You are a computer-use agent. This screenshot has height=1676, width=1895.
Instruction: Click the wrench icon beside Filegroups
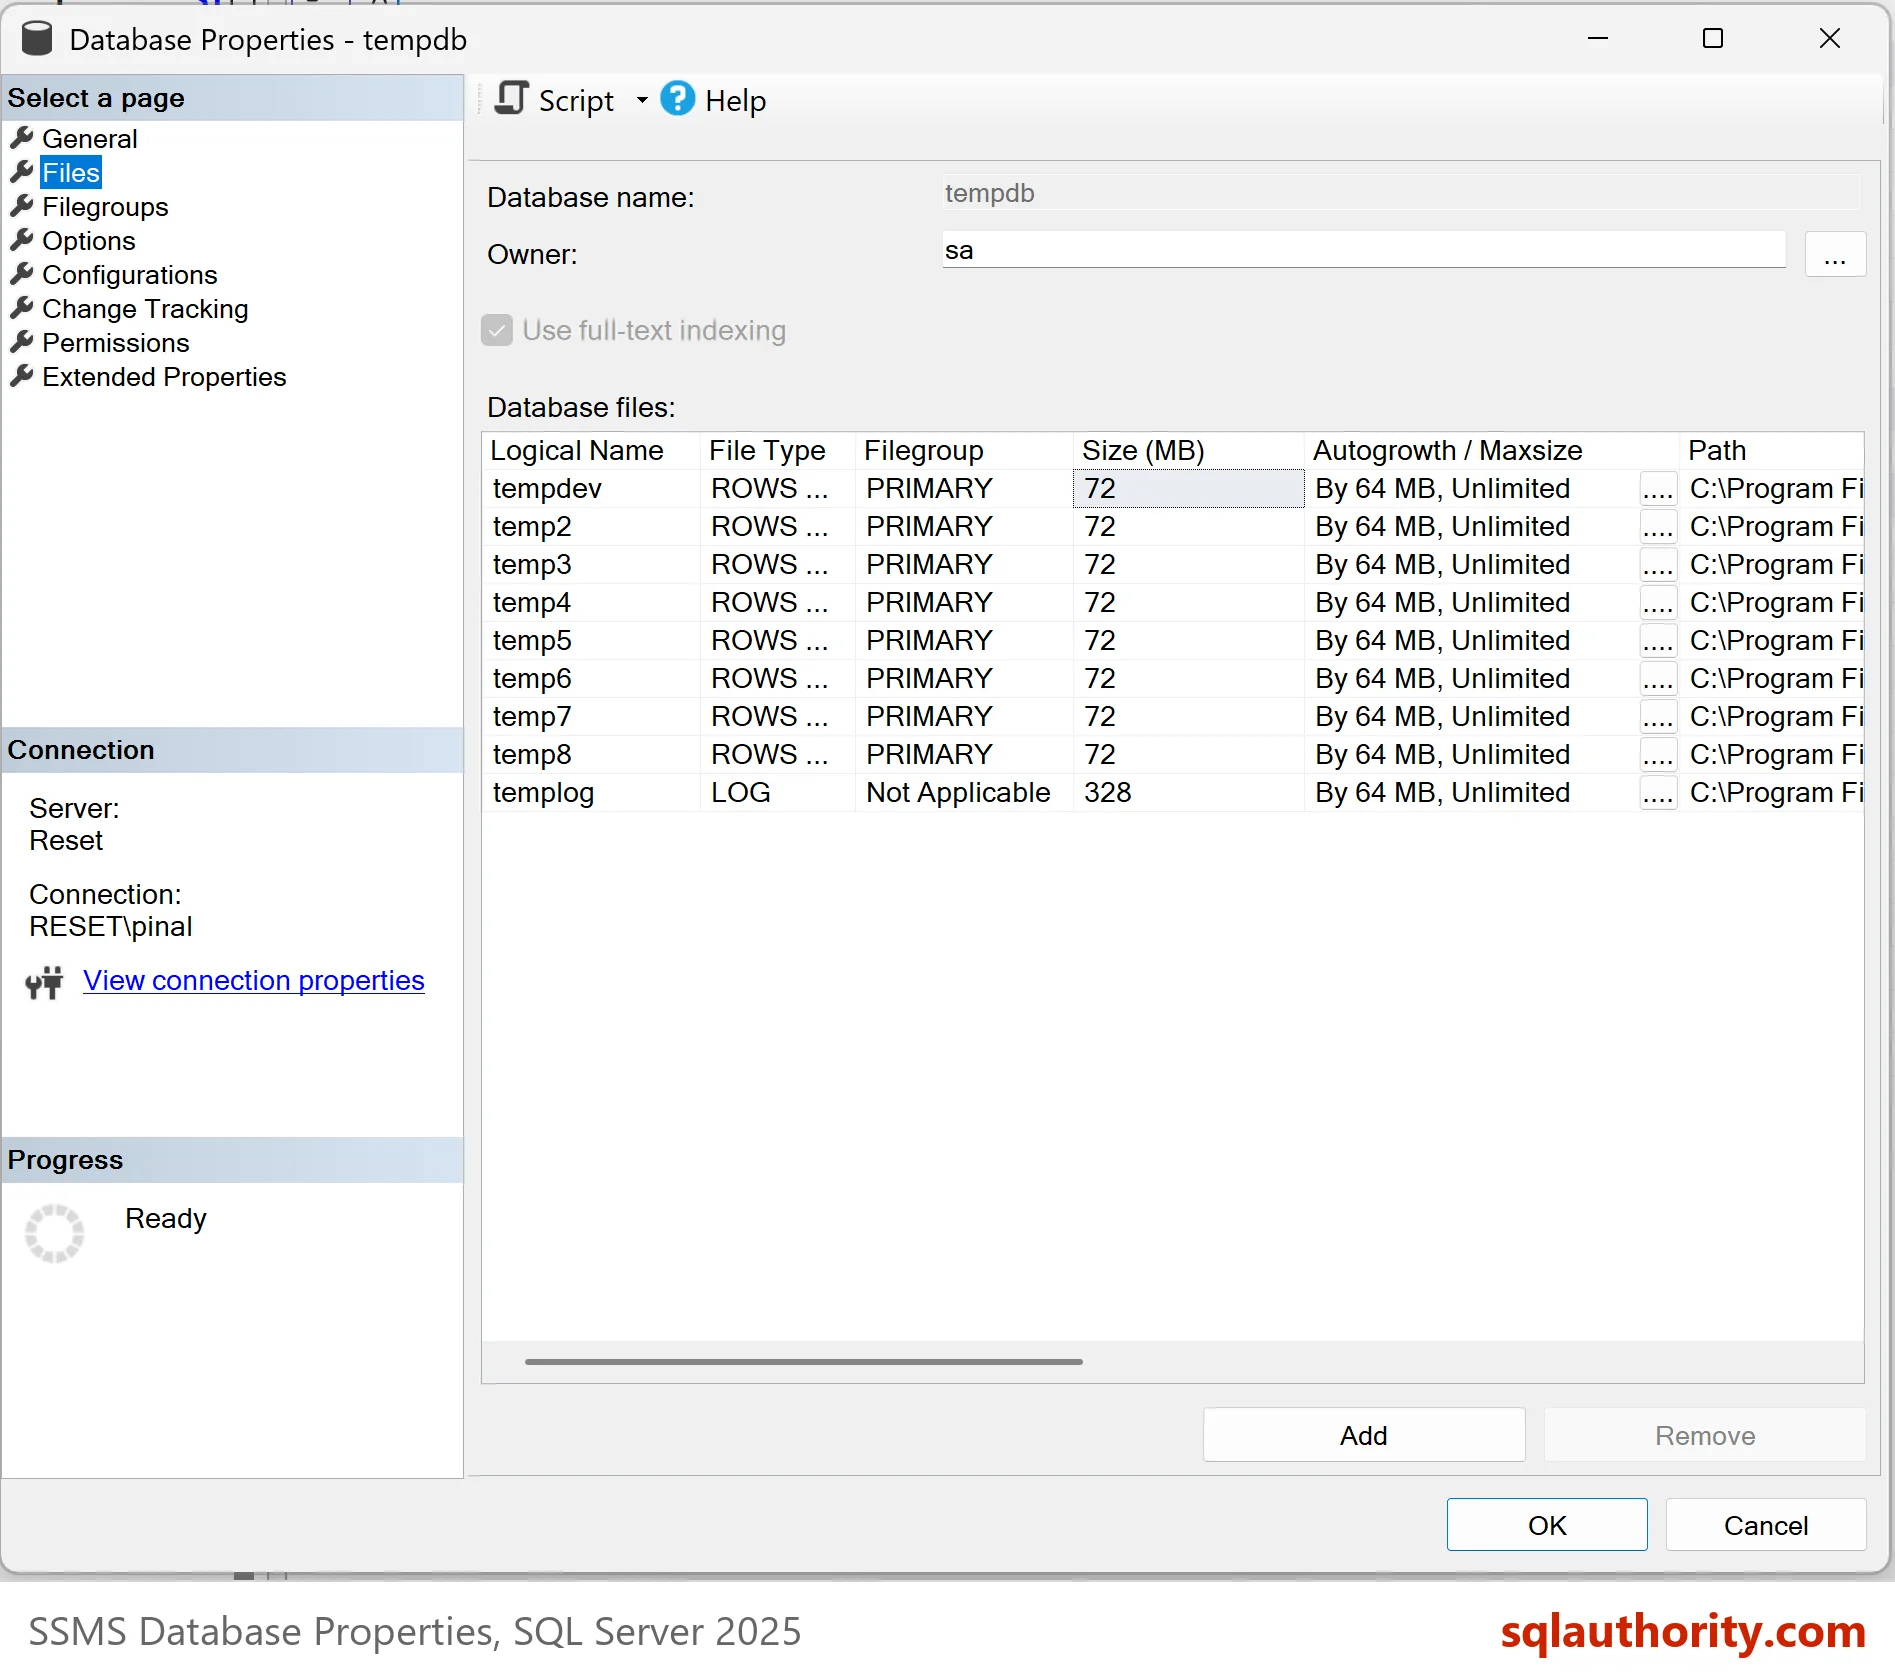[x=22, y=206]
